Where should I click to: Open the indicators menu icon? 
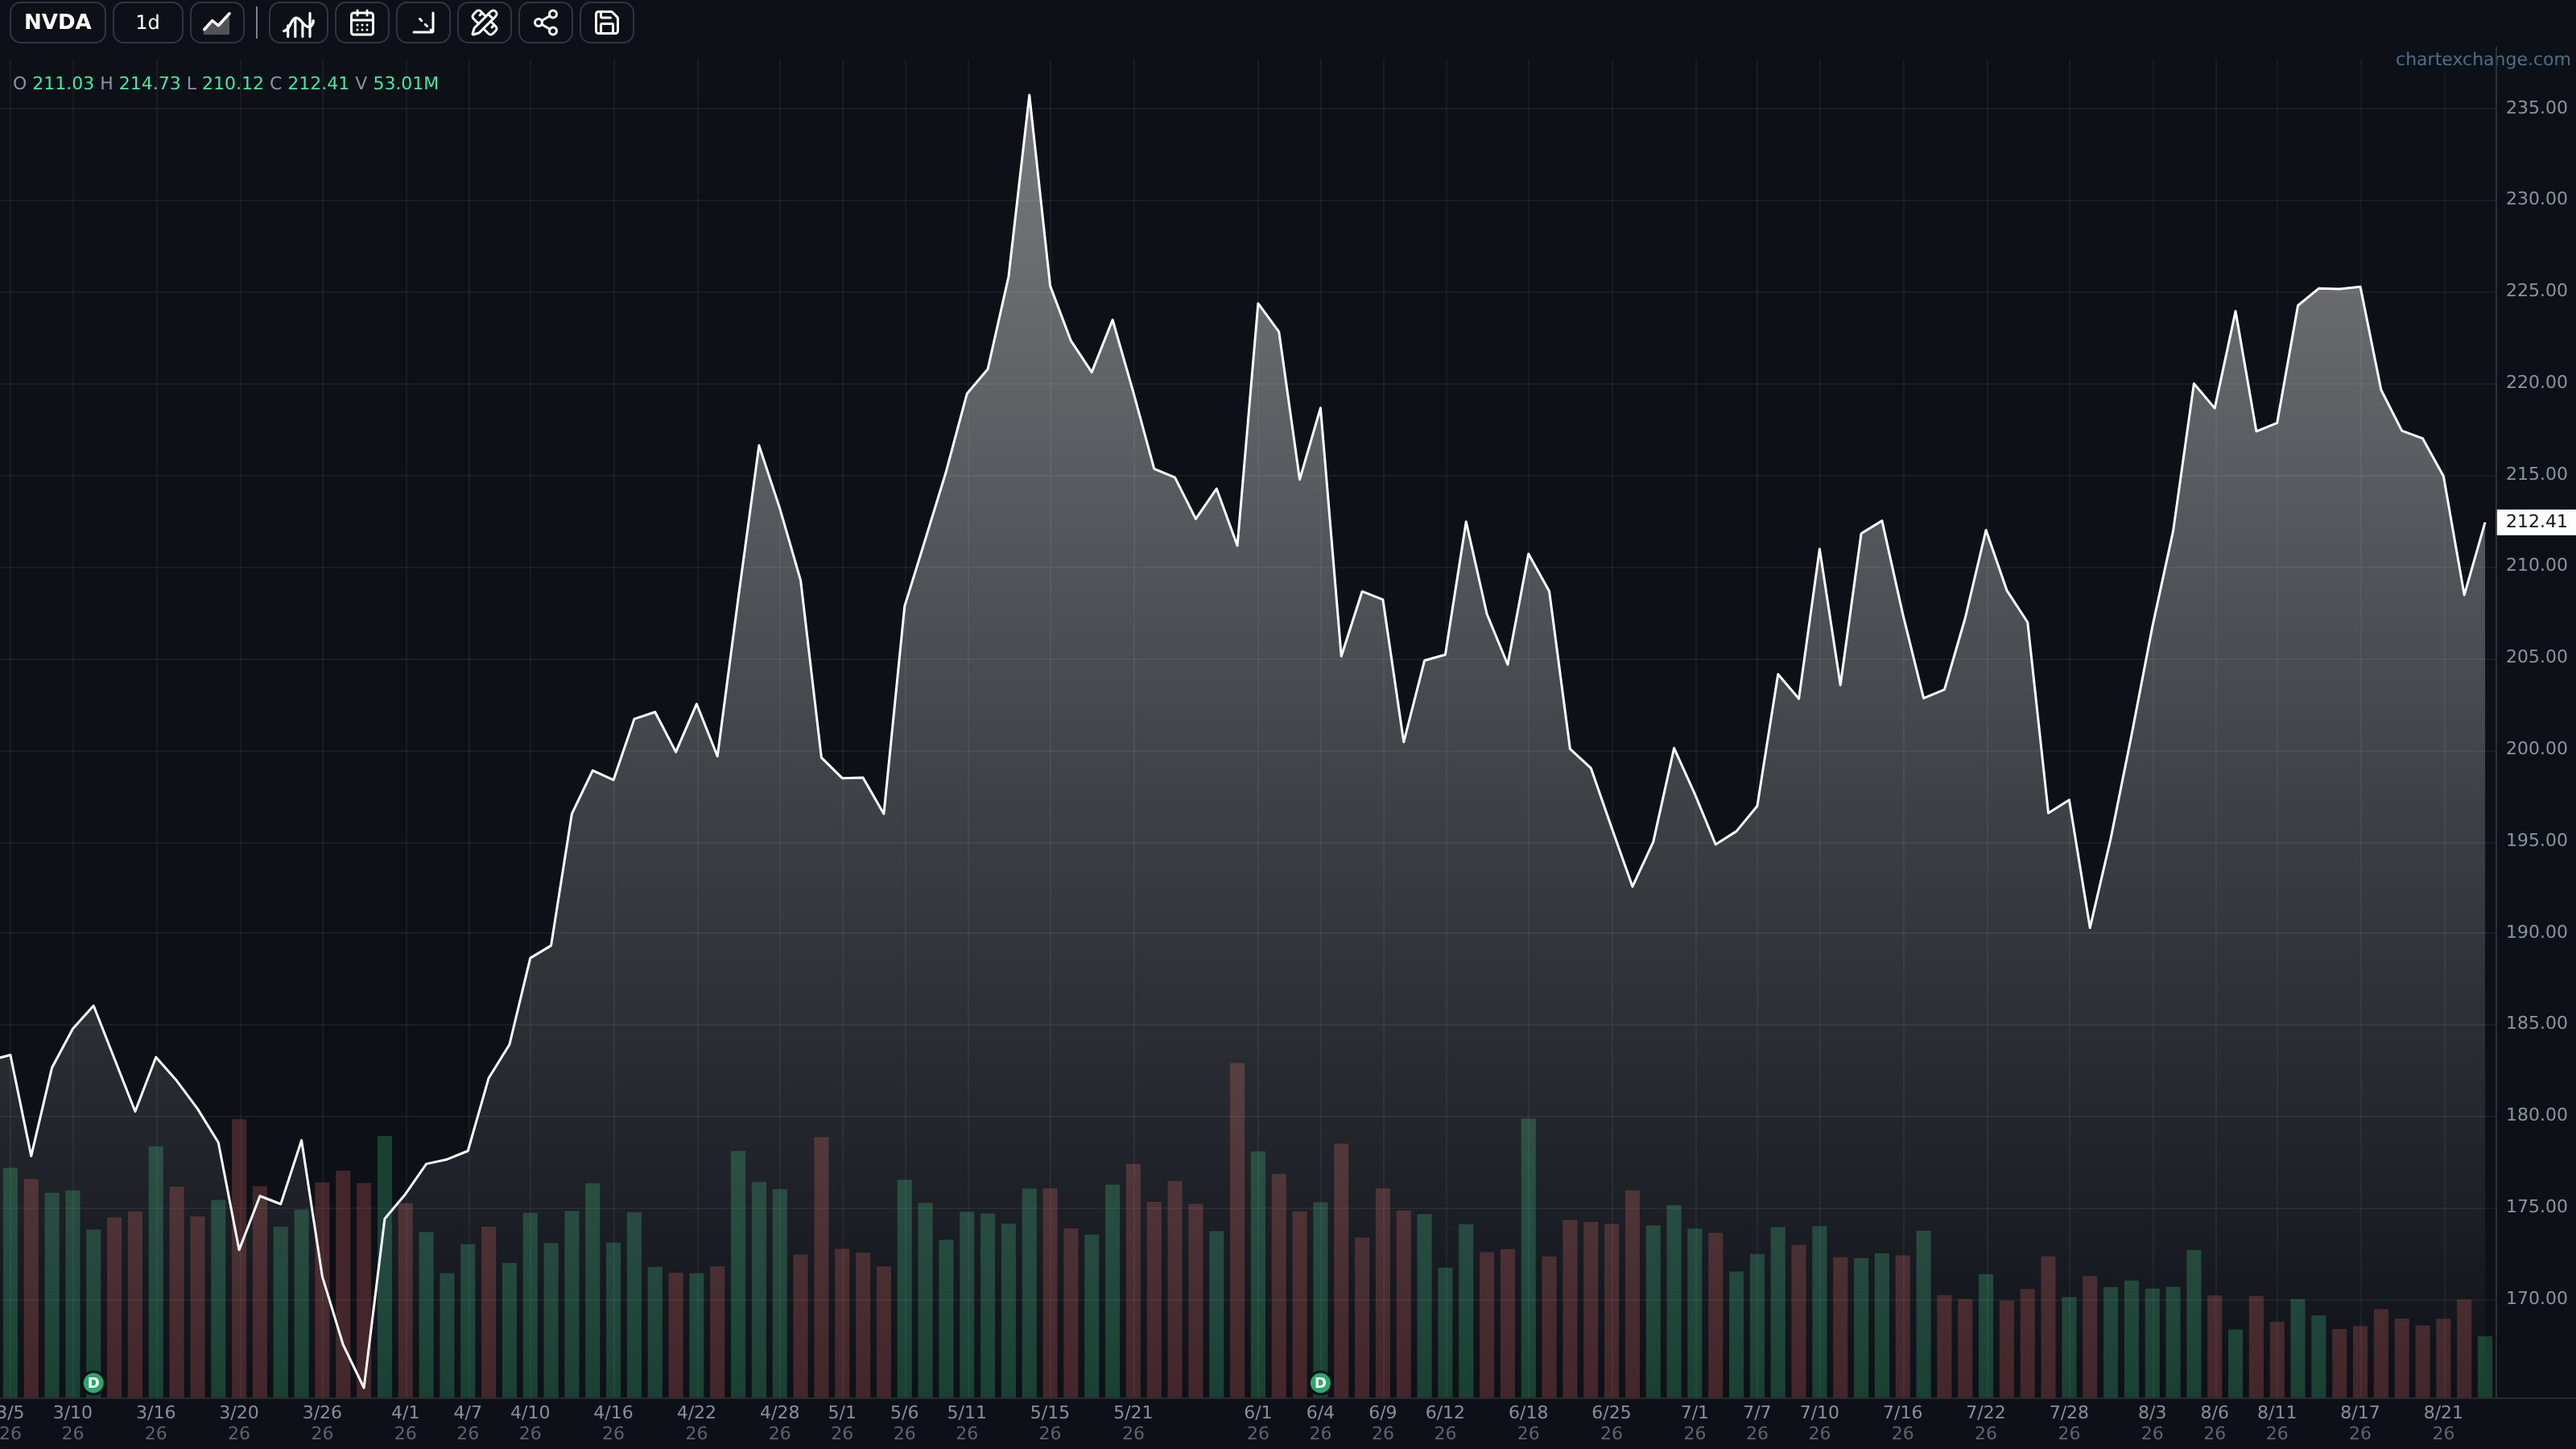[298, 22]
